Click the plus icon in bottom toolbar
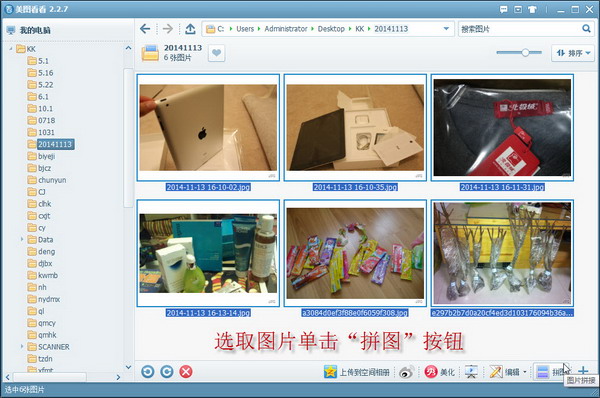This screenshot has width=600, height=398. [583, 371]
